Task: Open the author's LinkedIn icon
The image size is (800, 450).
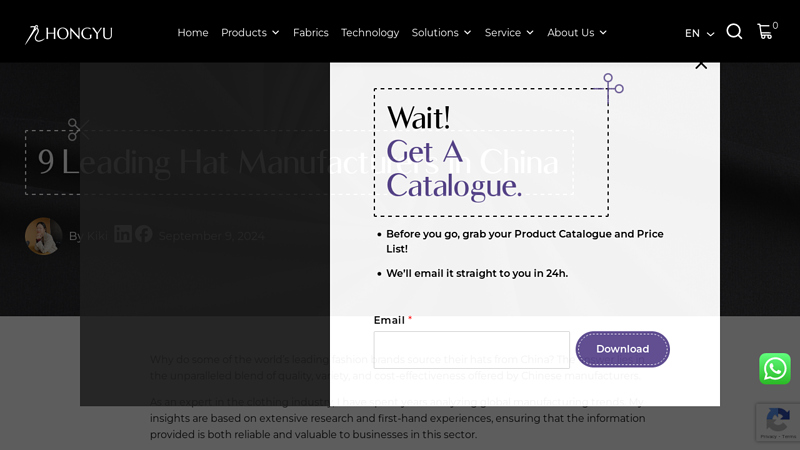Action: point(122,234)
